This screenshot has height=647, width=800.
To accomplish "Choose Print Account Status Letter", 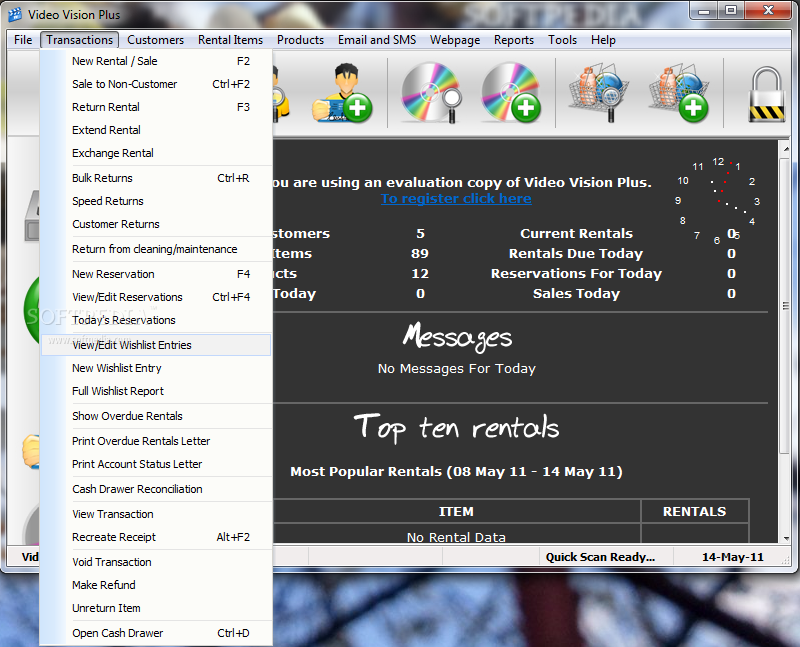I will (x=156, y=464).
